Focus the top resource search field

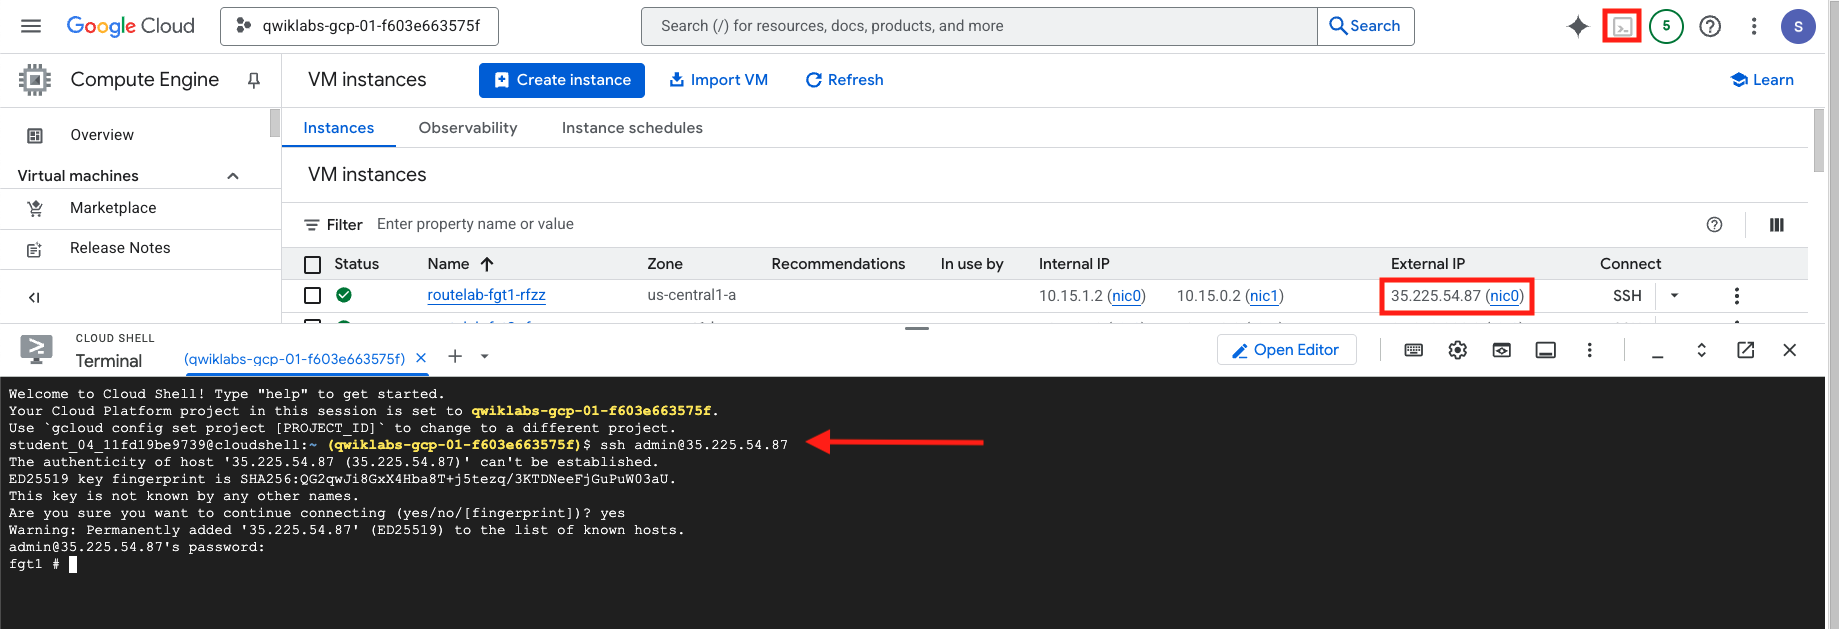979,26
